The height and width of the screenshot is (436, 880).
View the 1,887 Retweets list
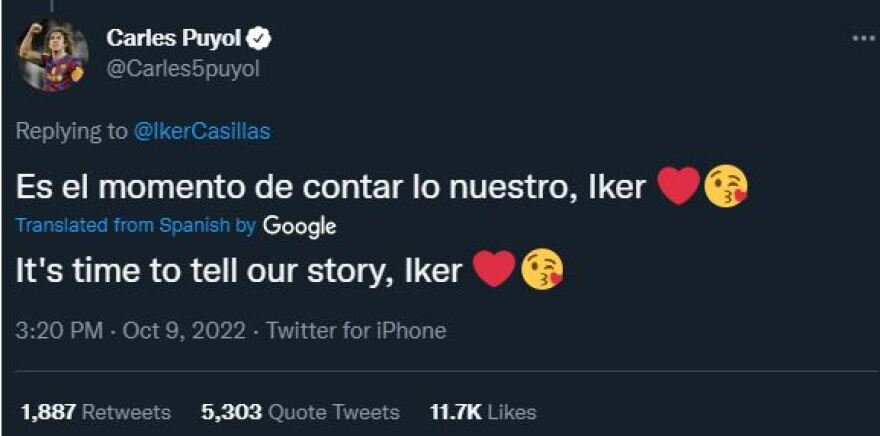[96, 411]
